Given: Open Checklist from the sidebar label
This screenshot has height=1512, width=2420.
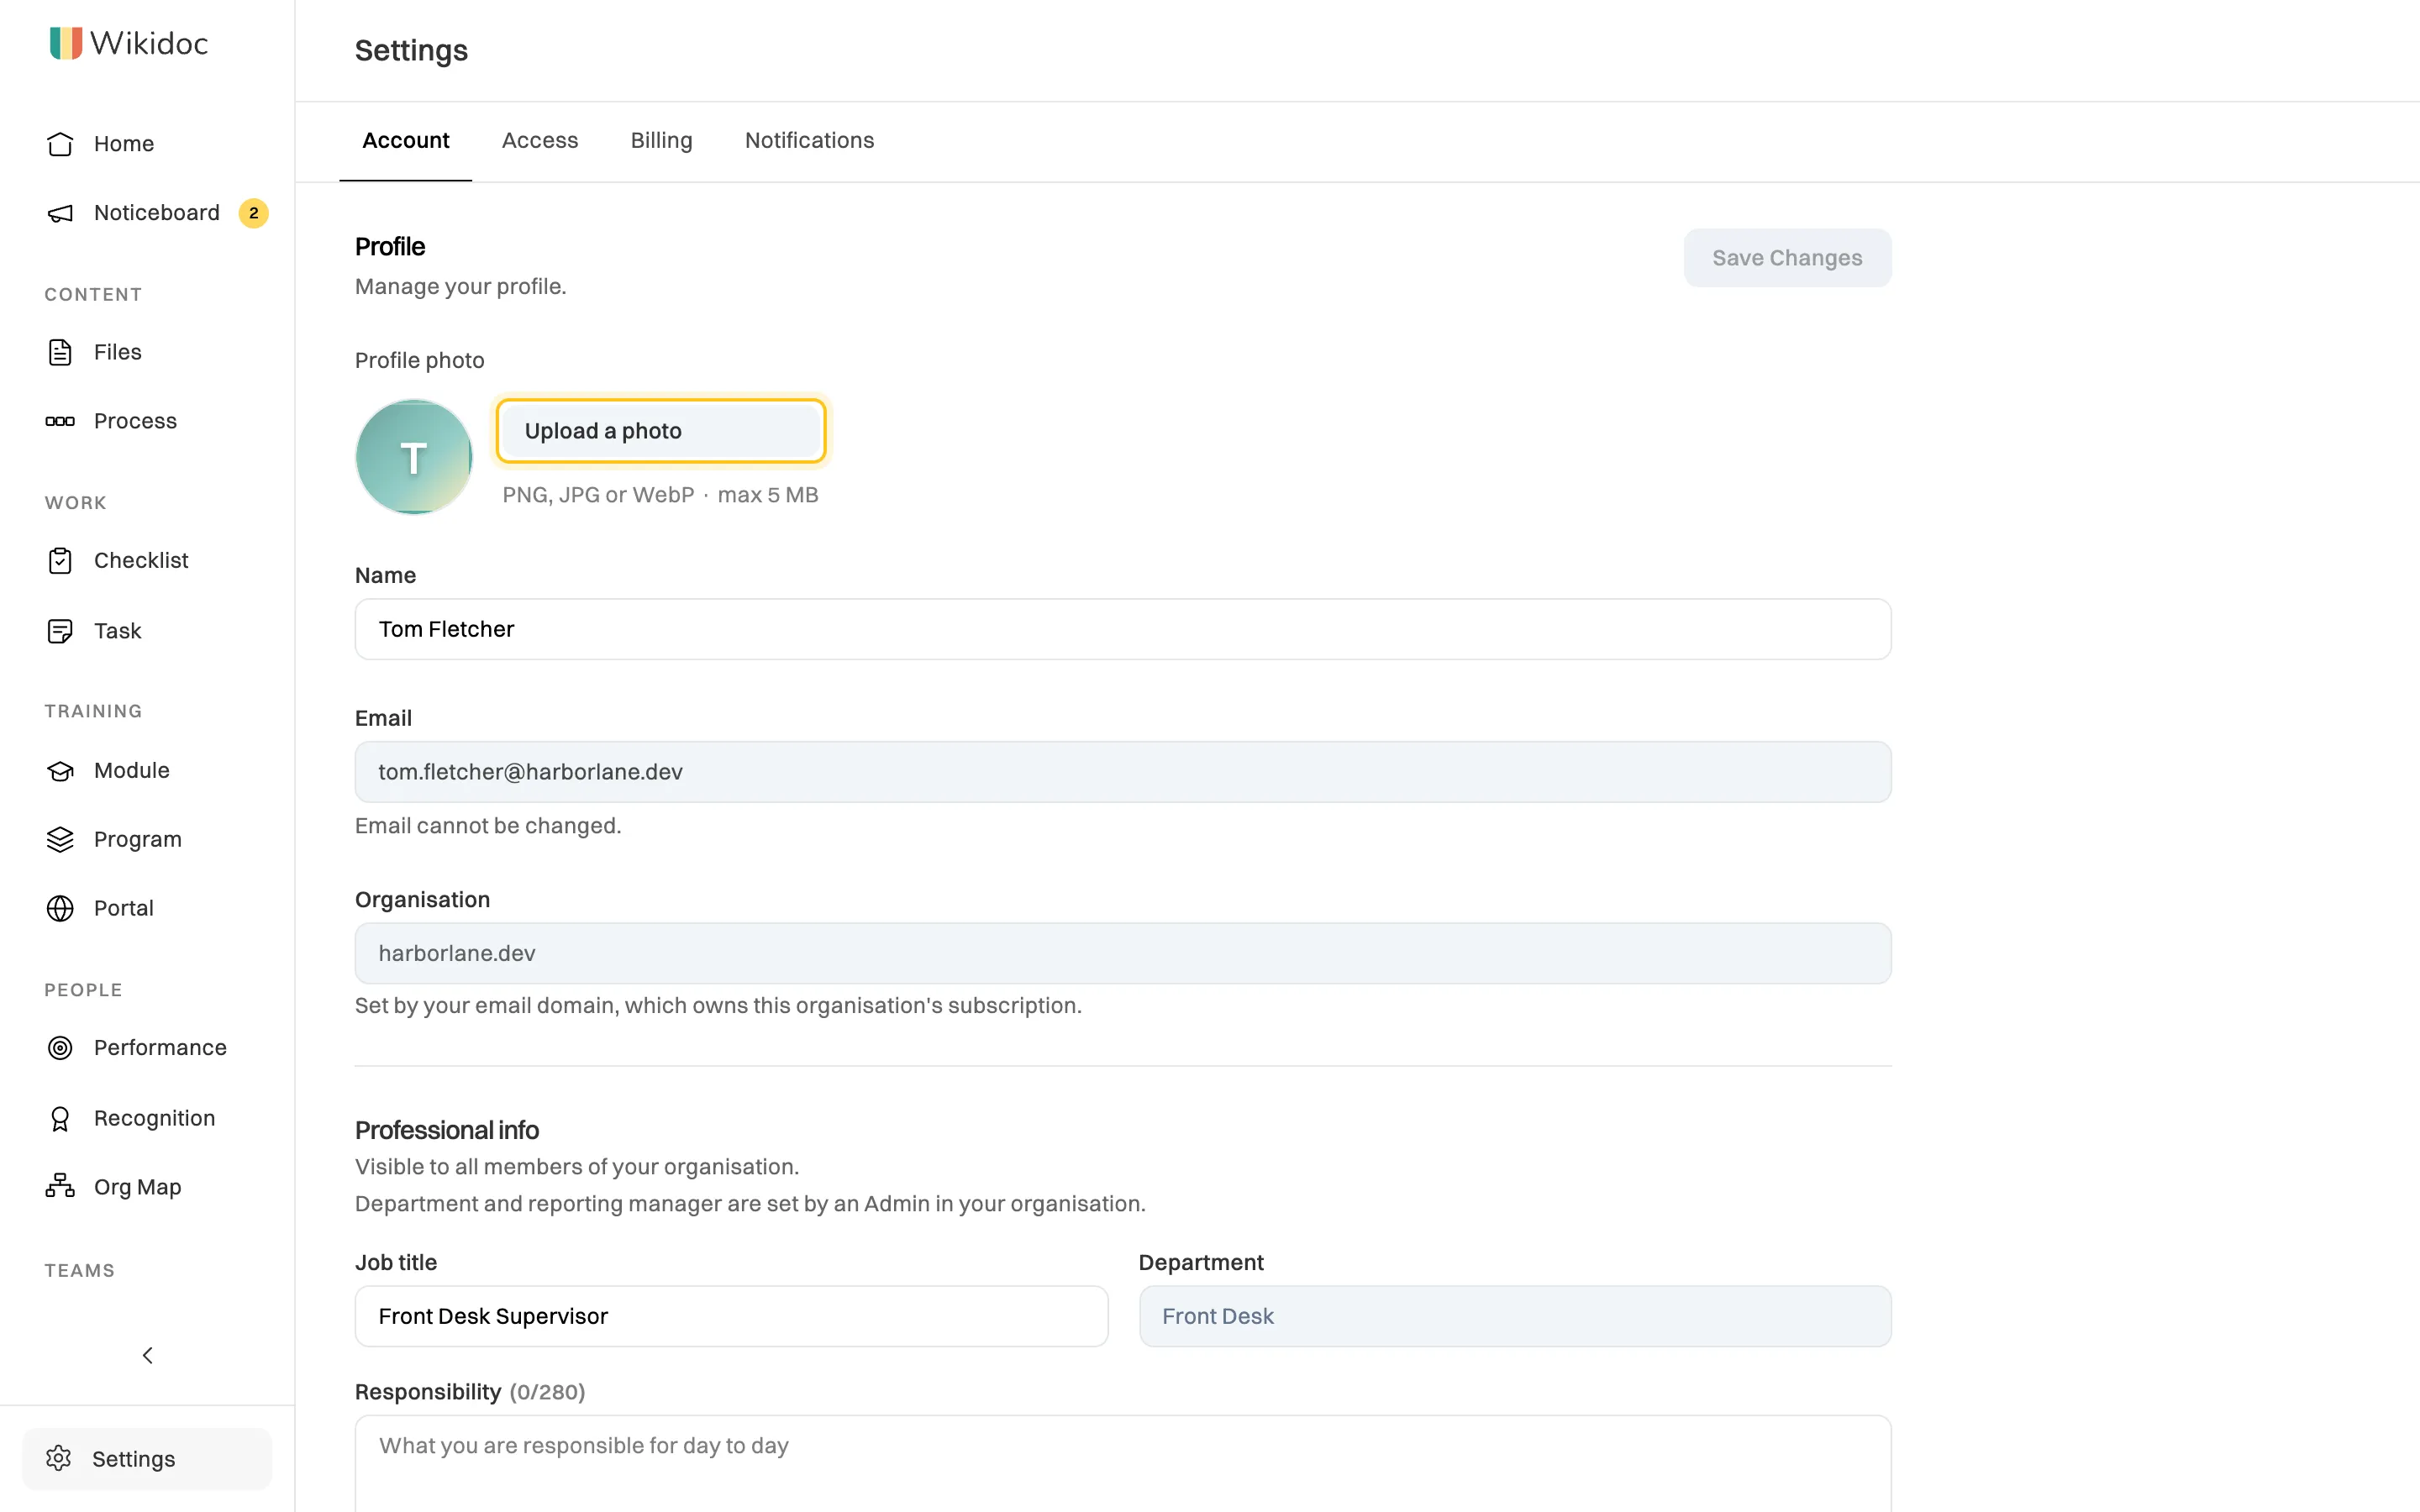Looking at the screenshot, I should (141, 561).
